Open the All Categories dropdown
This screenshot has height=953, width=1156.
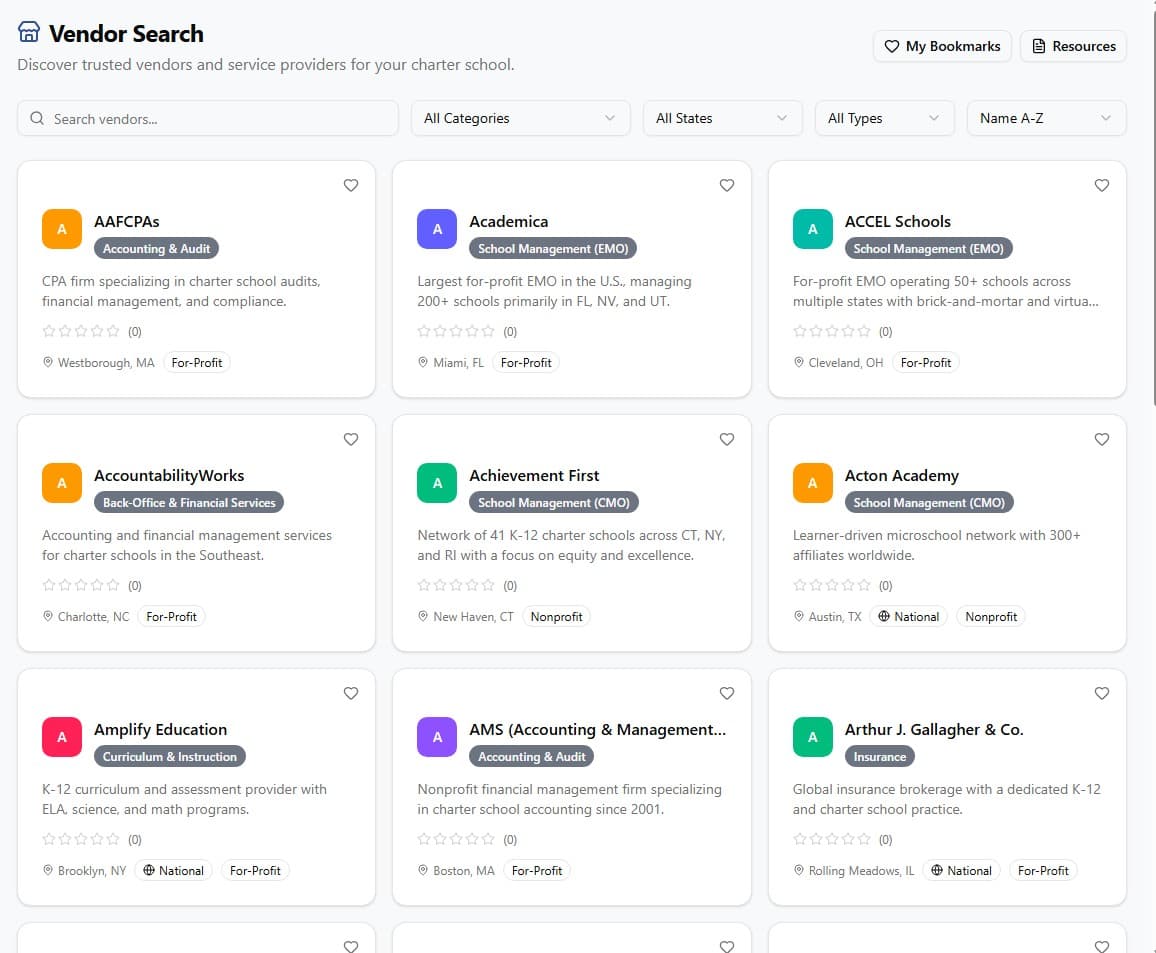(x=520, y=118)
